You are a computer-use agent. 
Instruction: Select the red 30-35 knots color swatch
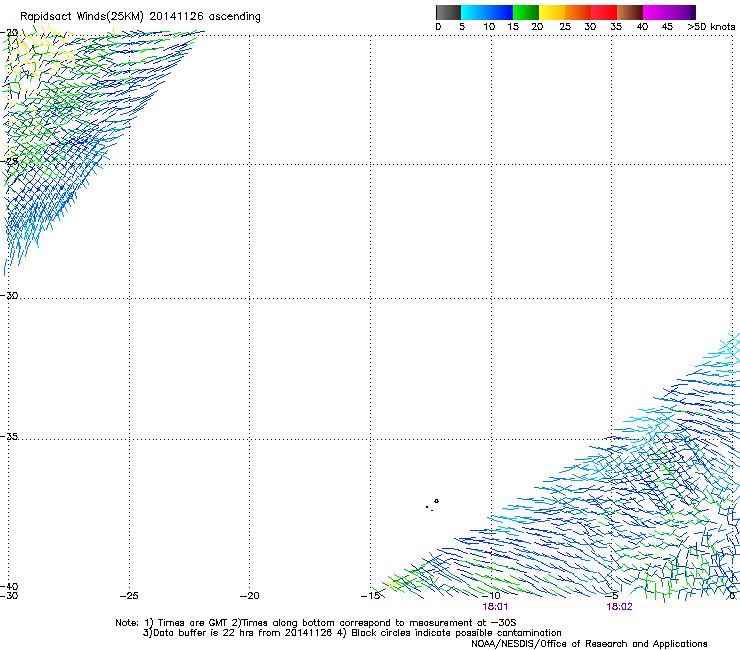pos(604,12)
